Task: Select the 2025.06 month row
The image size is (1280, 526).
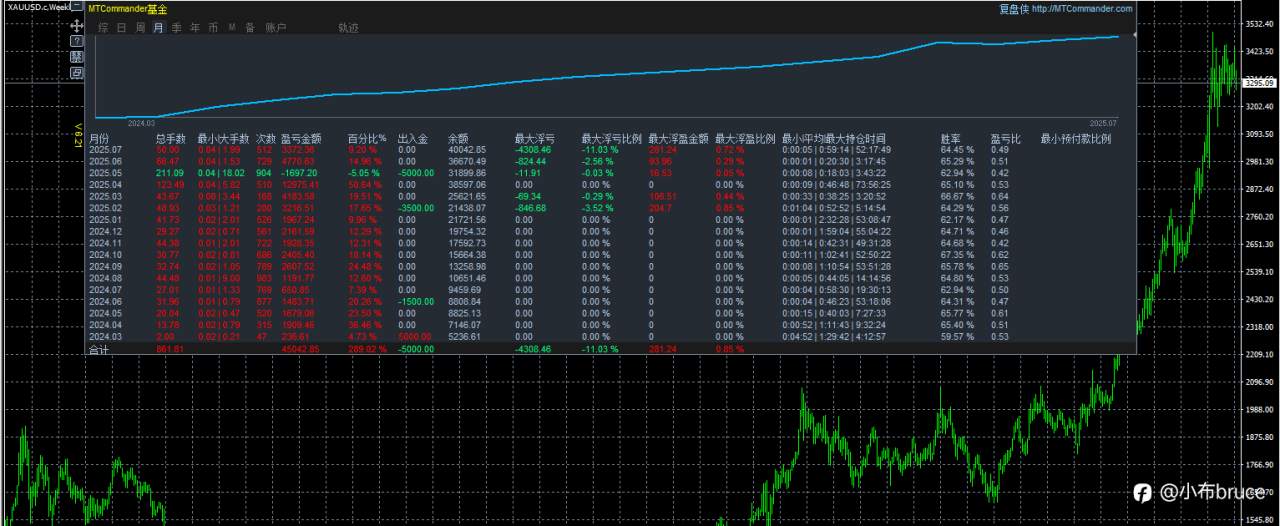Action: click(x=612, y=161)
